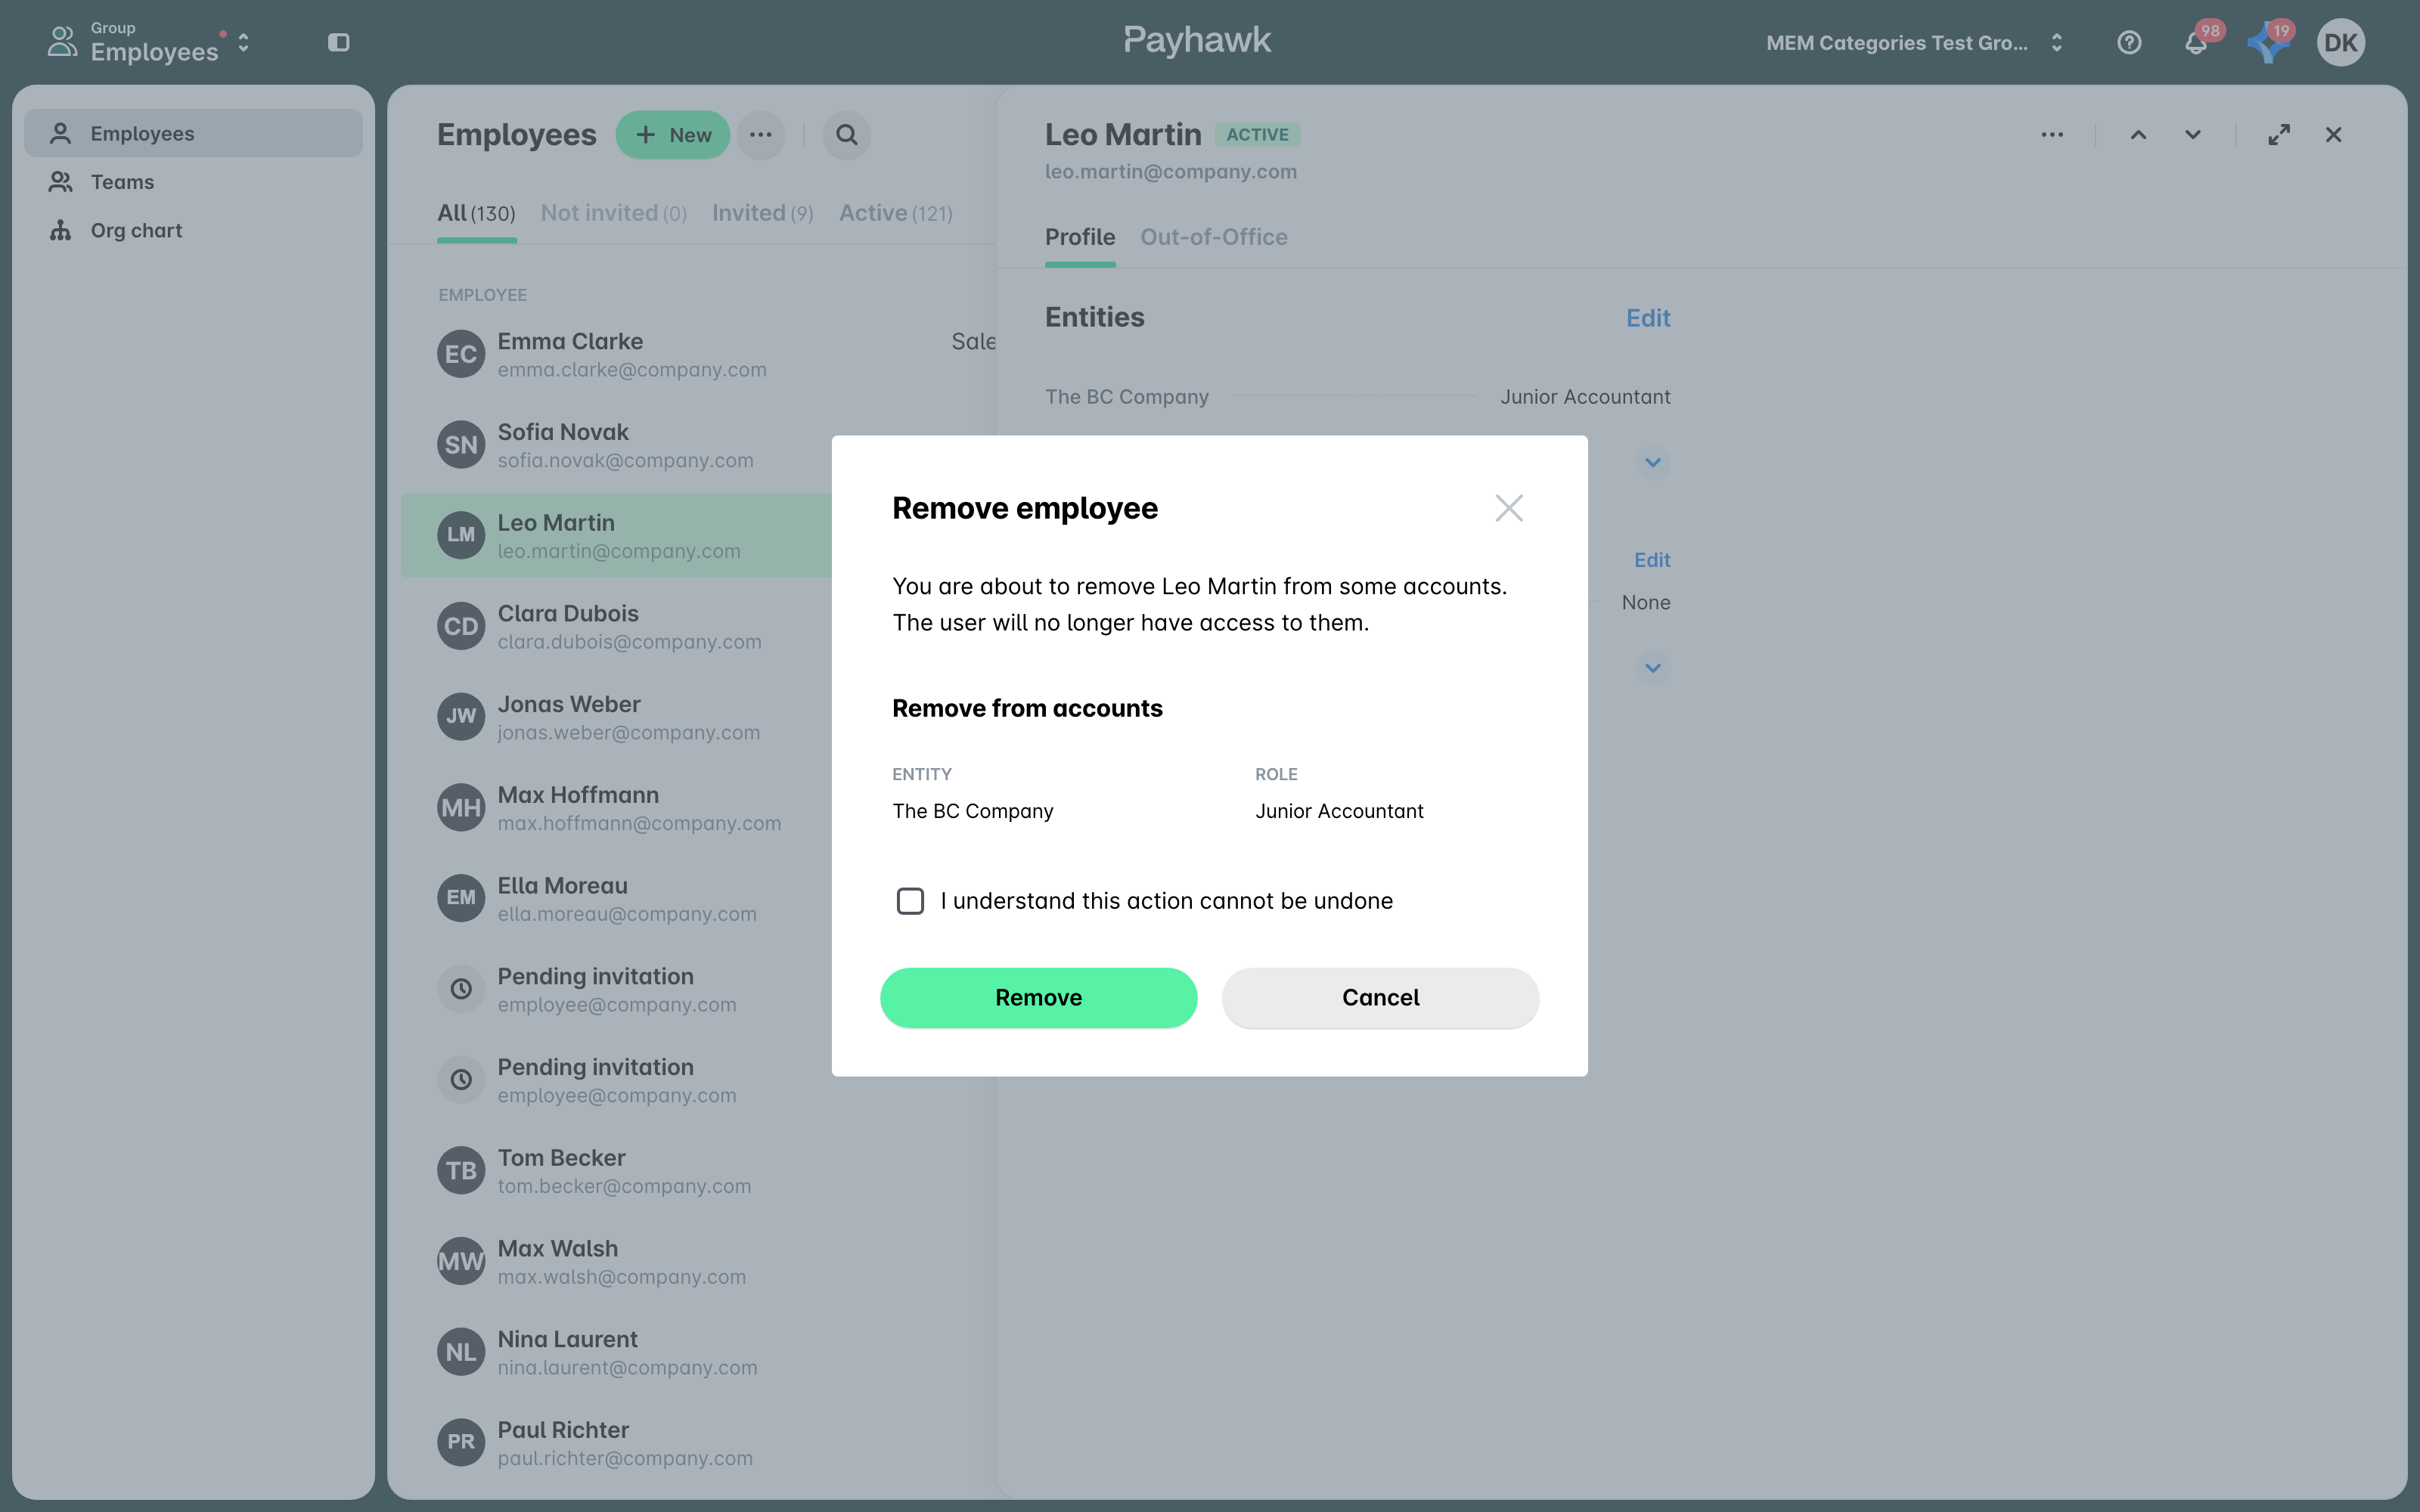The width and height of the screenshot is (2420, 1512).
Task: Cancel the Remove employee dialog
Action: [x=1380, y=997]
